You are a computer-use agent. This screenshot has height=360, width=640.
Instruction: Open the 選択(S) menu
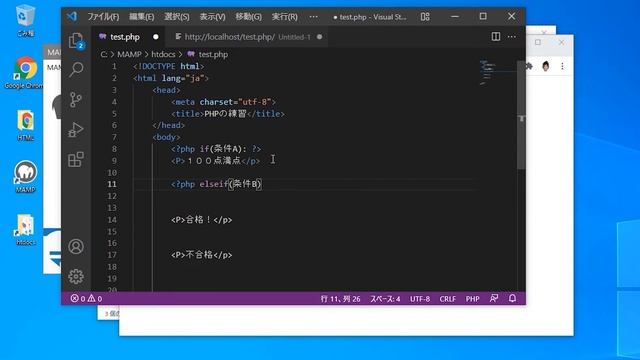[177, 17]
